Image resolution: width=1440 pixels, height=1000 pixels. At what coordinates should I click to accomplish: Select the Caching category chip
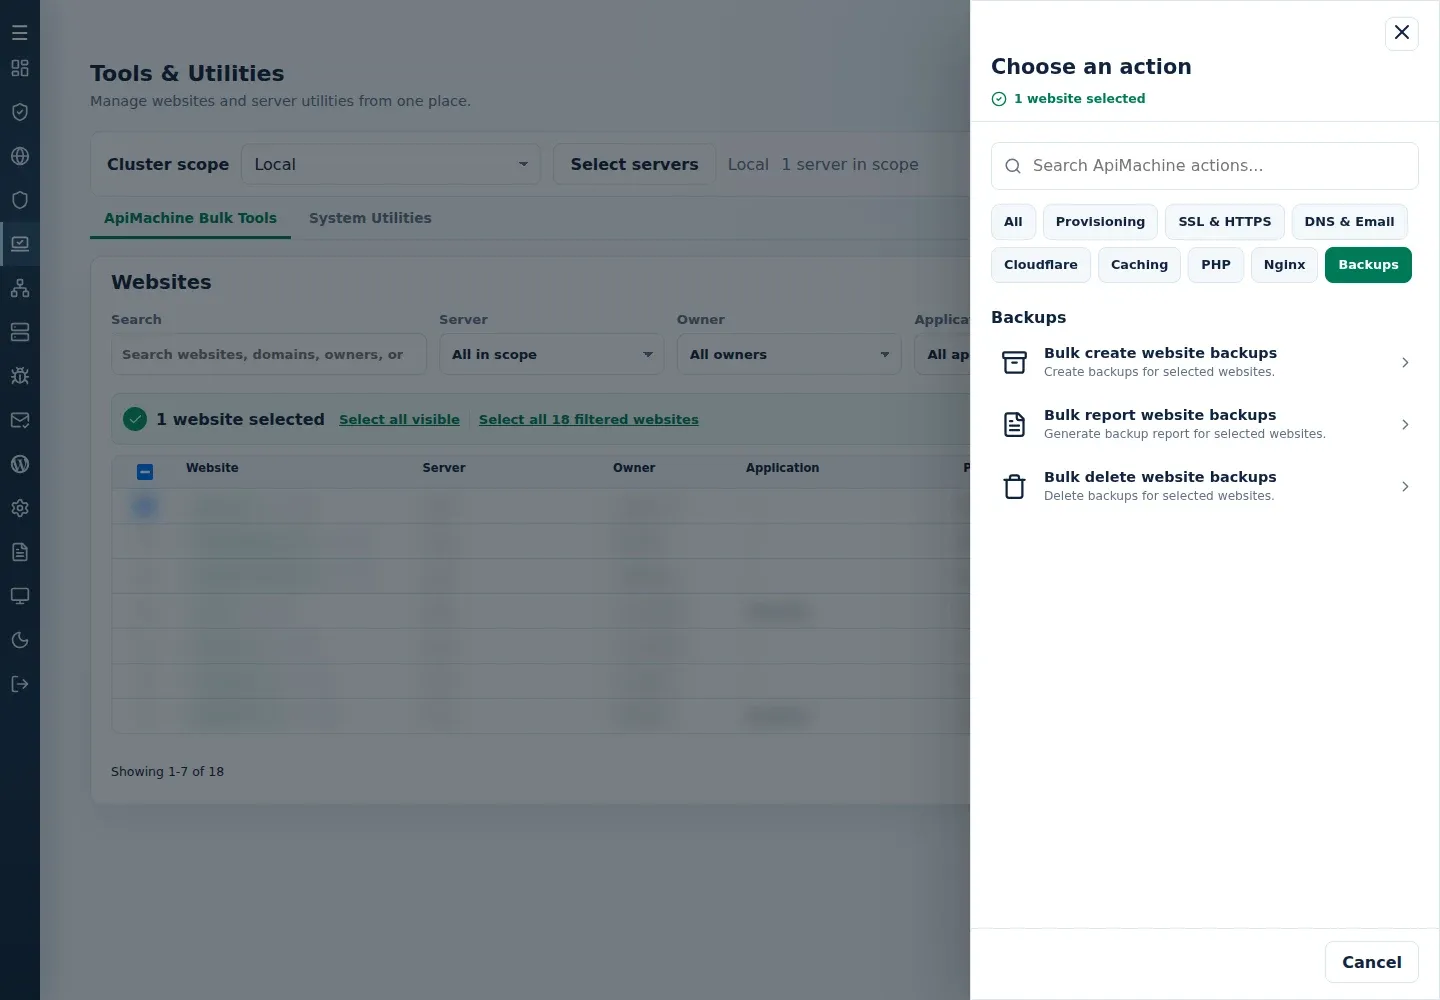coord(1139,265)
